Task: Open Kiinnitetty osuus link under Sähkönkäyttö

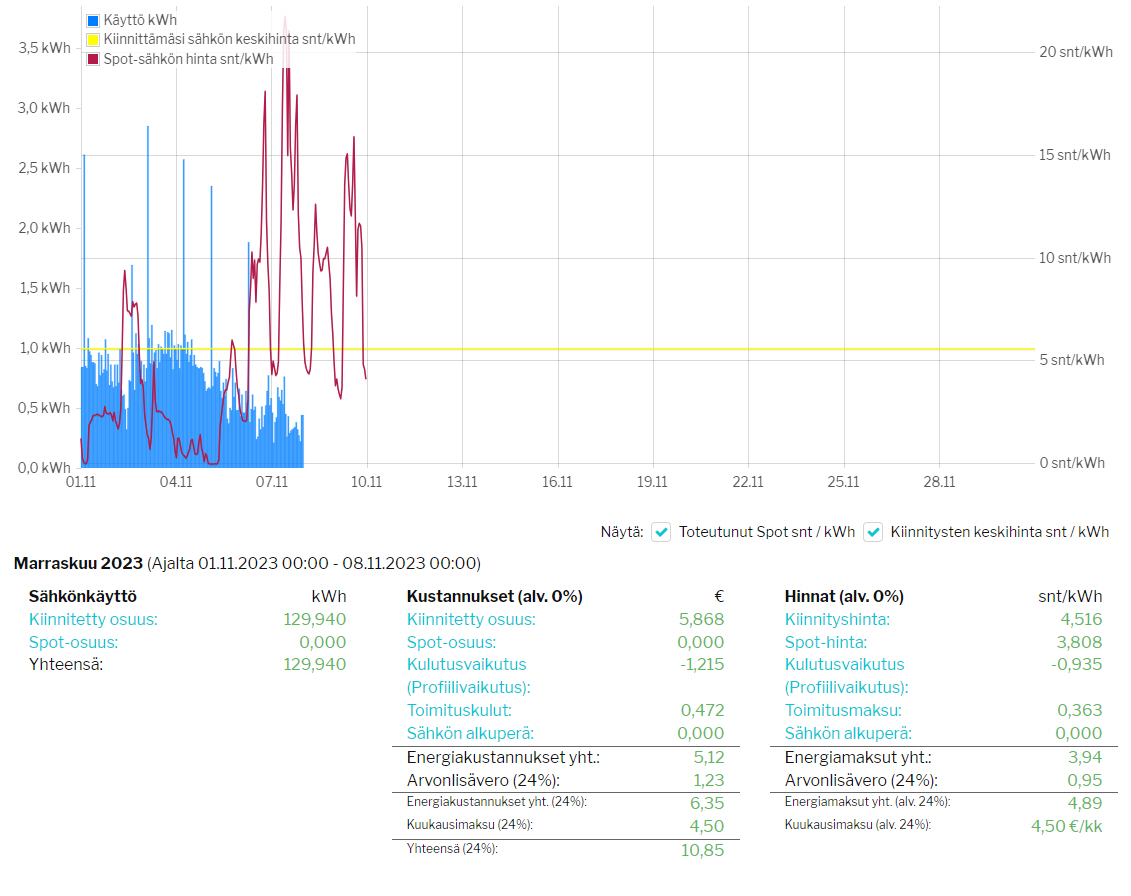Action: coord(93,619)
